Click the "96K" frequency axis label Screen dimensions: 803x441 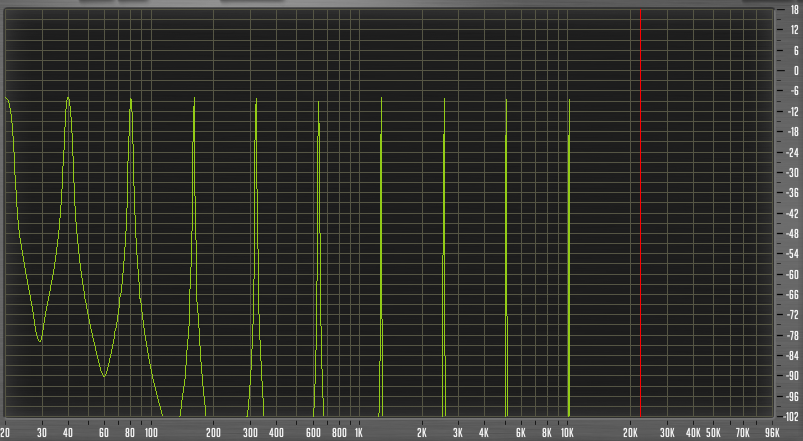[x=772, y=433]
